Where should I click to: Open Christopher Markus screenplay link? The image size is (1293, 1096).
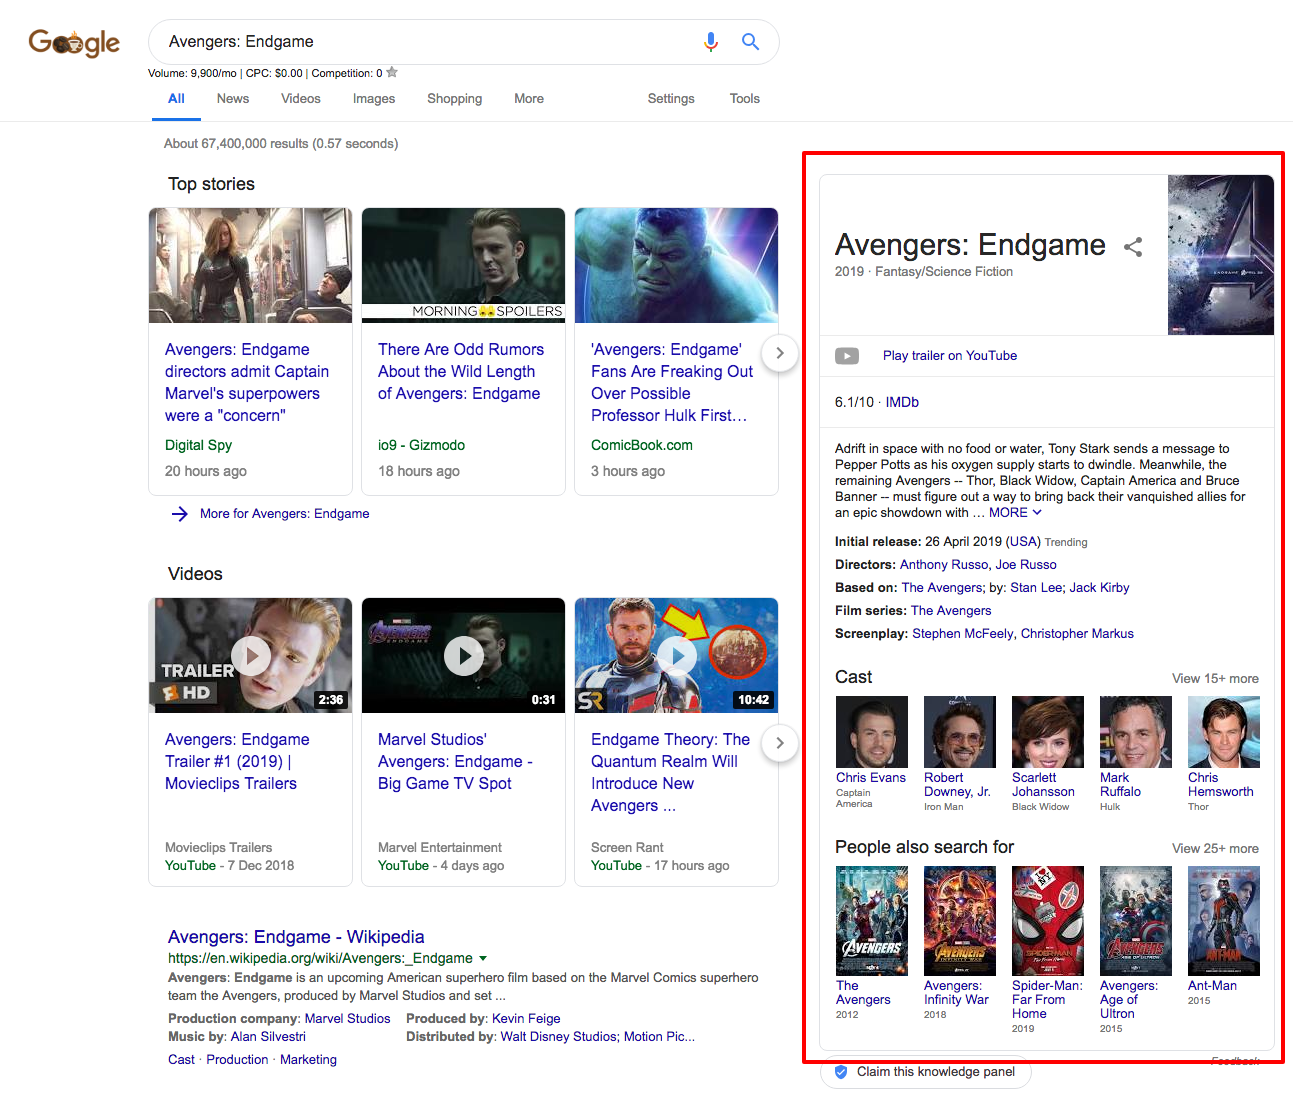1077,634
